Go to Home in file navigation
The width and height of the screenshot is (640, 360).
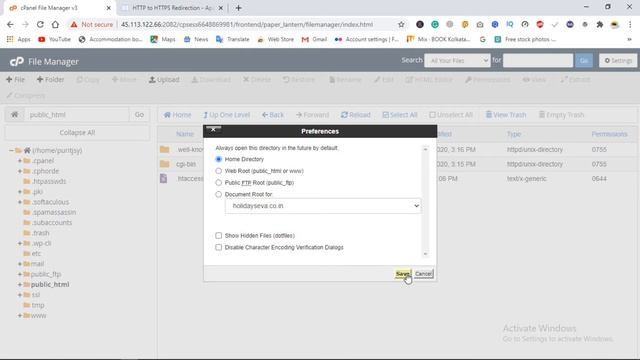(x=178, y=115)
